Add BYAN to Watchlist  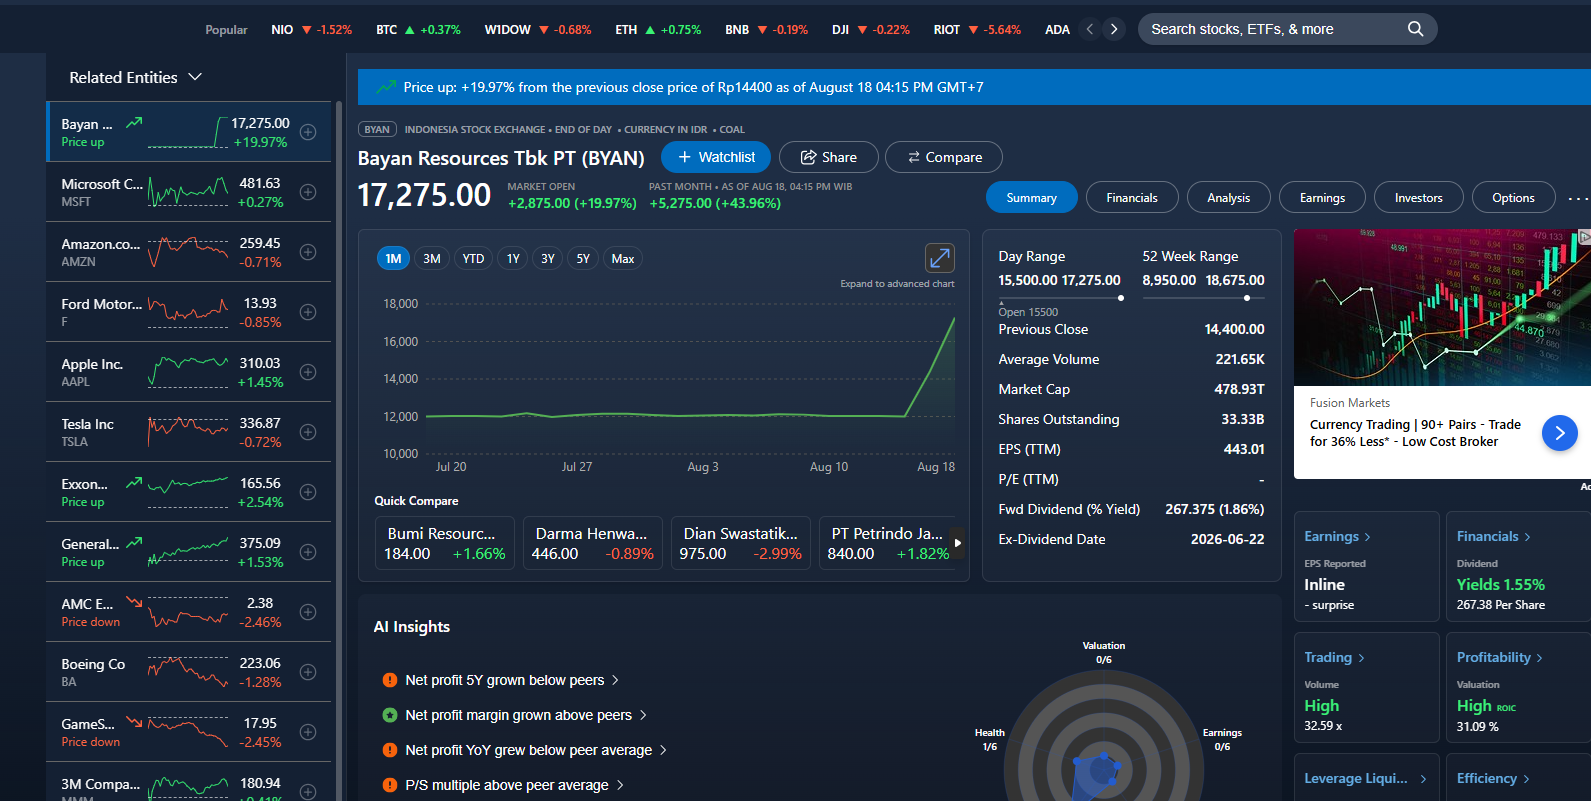[x=716, y=157]
